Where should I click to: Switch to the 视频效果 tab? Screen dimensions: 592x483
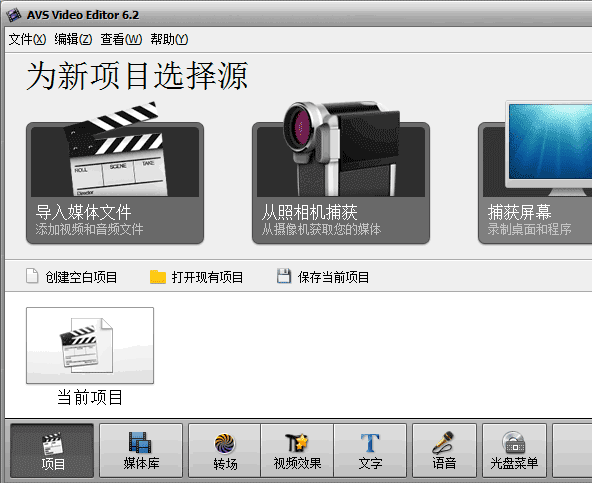click(297, 451)
